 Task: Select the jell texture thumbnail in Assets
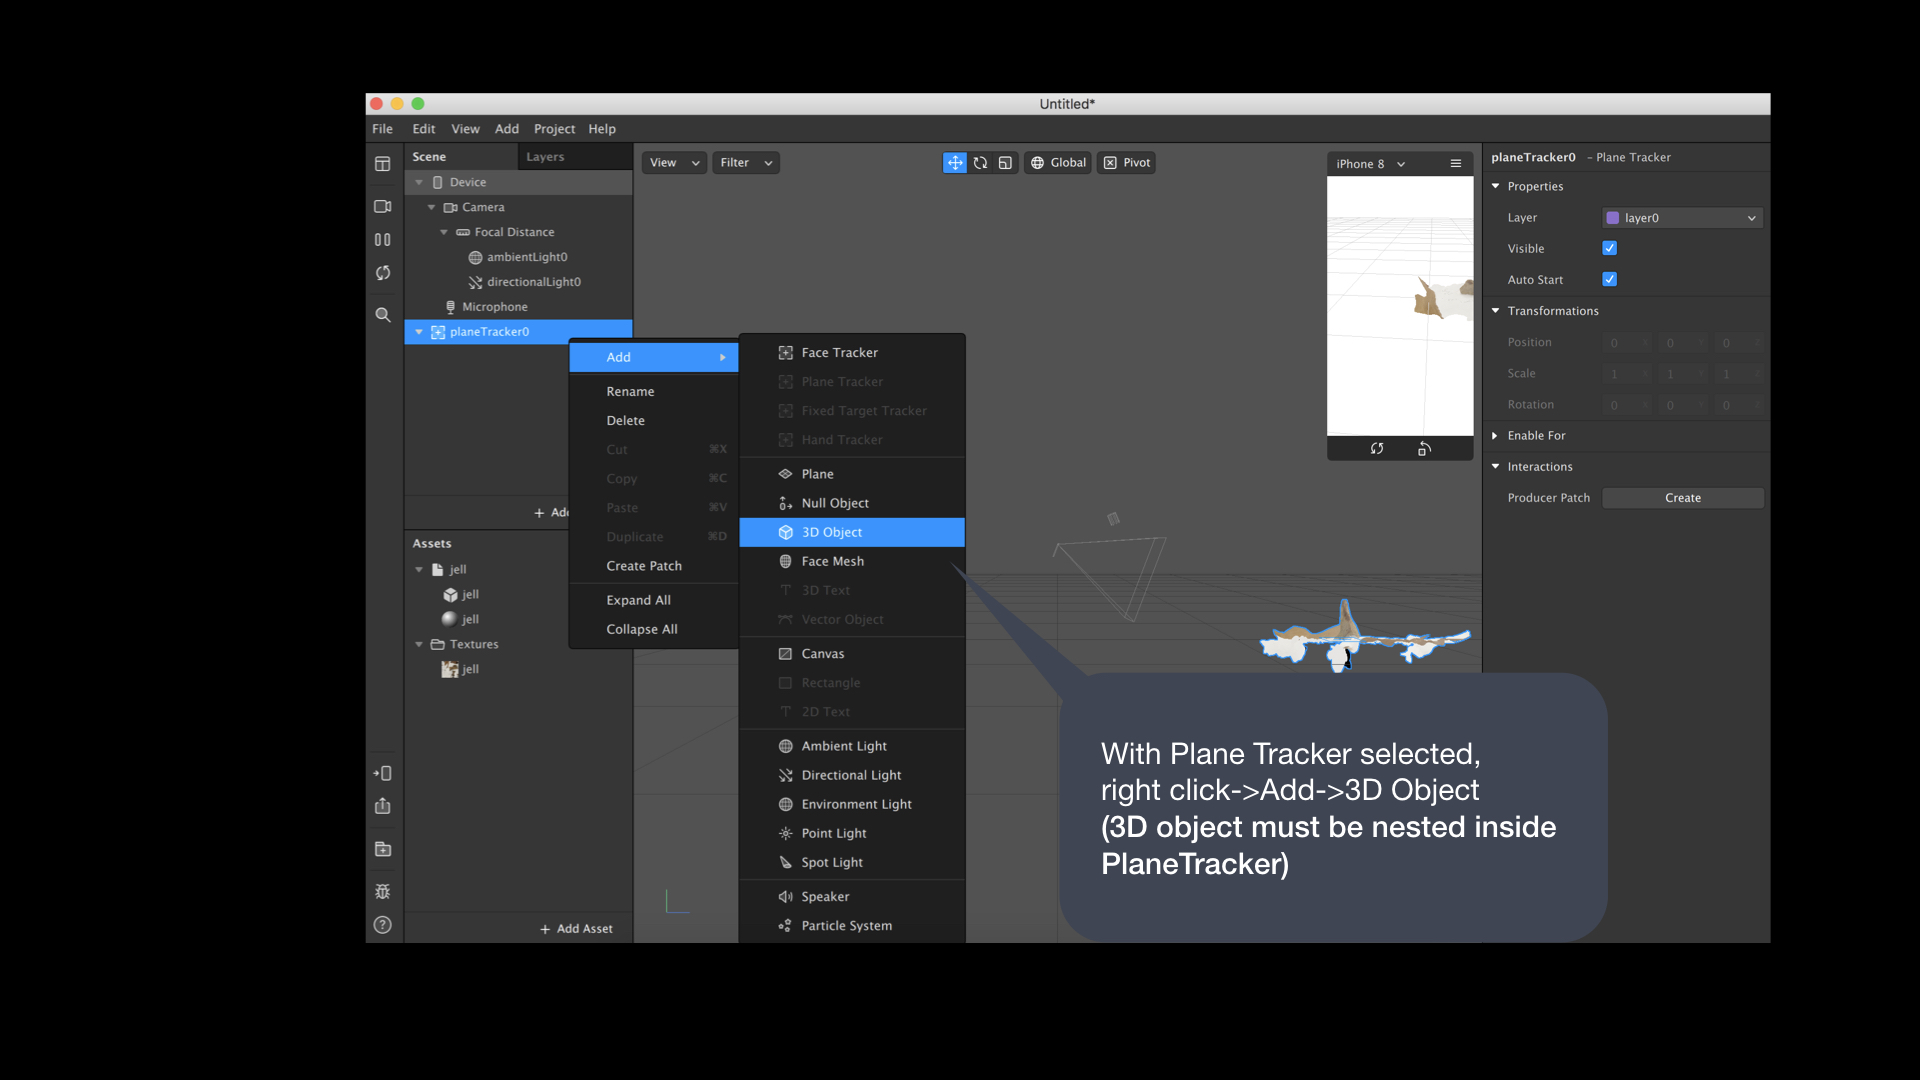(x=451, y=669)
